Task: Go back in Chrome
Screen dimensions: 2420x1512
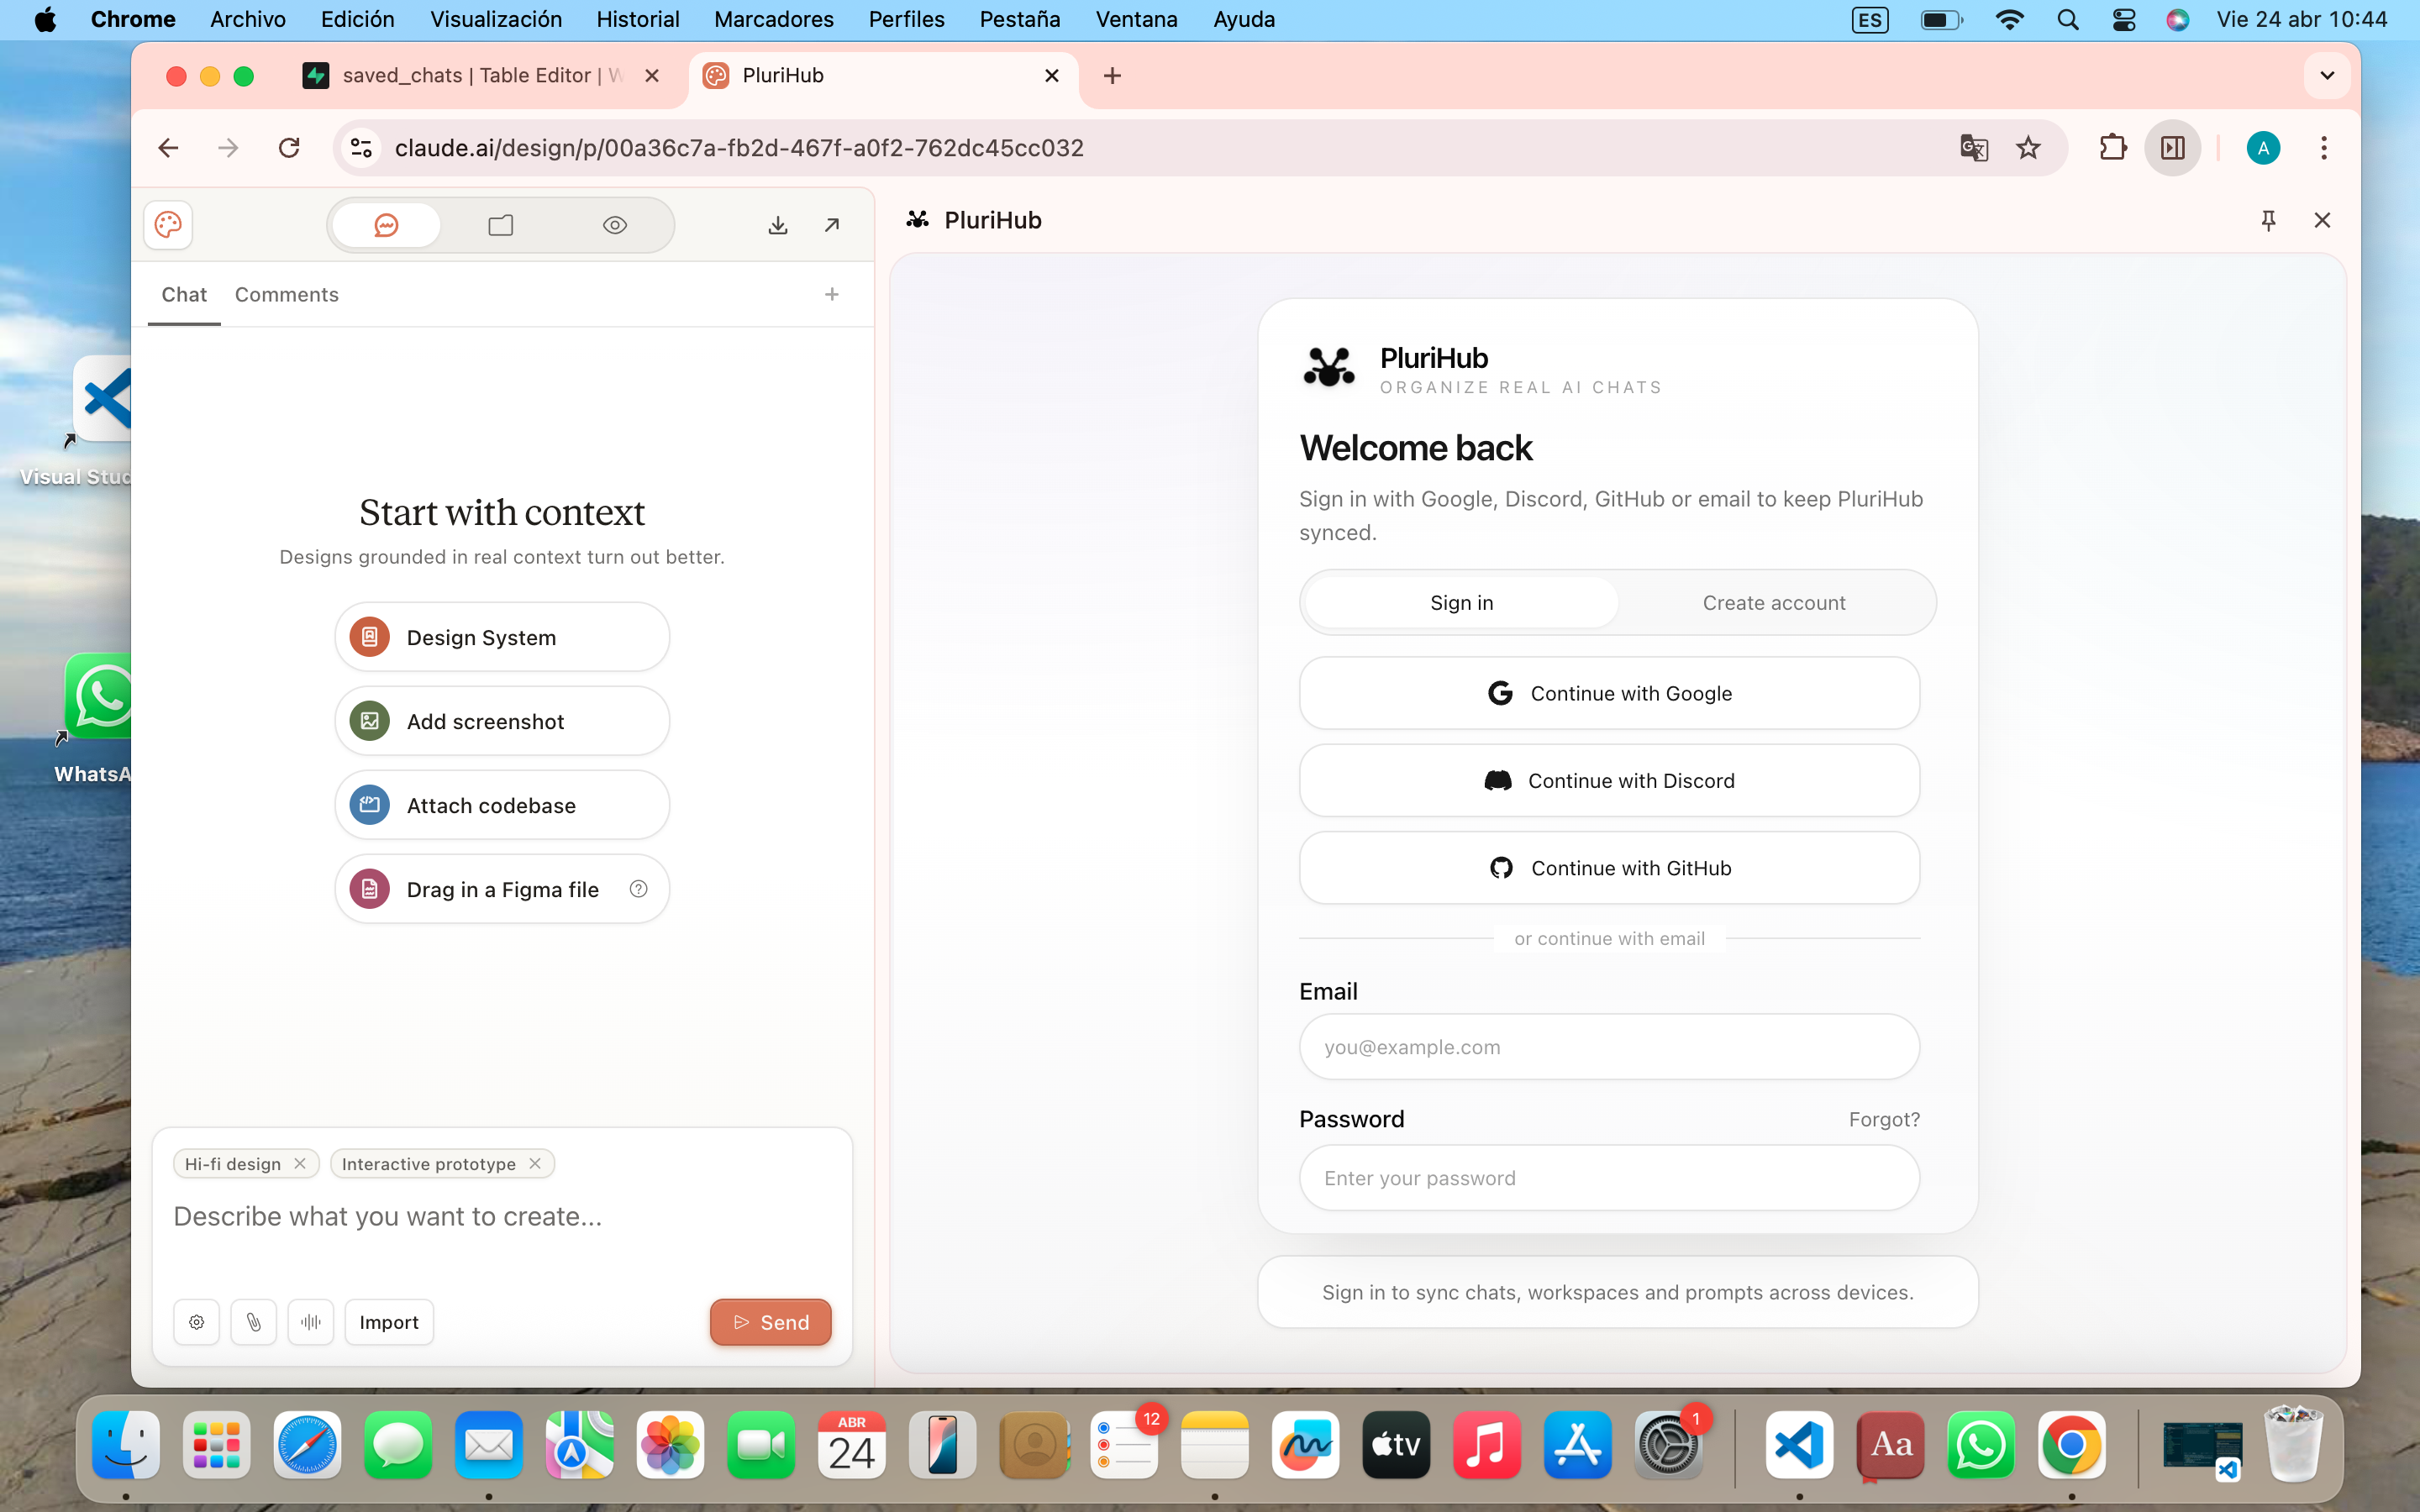Action: tap(168, 148)
